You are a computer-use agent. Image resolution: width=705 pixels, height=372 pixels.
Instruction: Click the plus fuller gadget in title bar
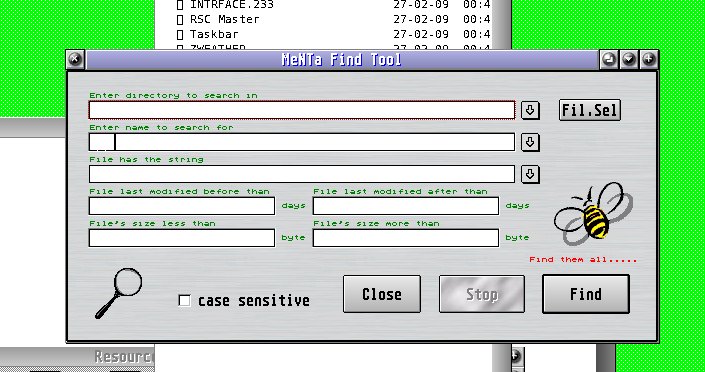[648, 59]
